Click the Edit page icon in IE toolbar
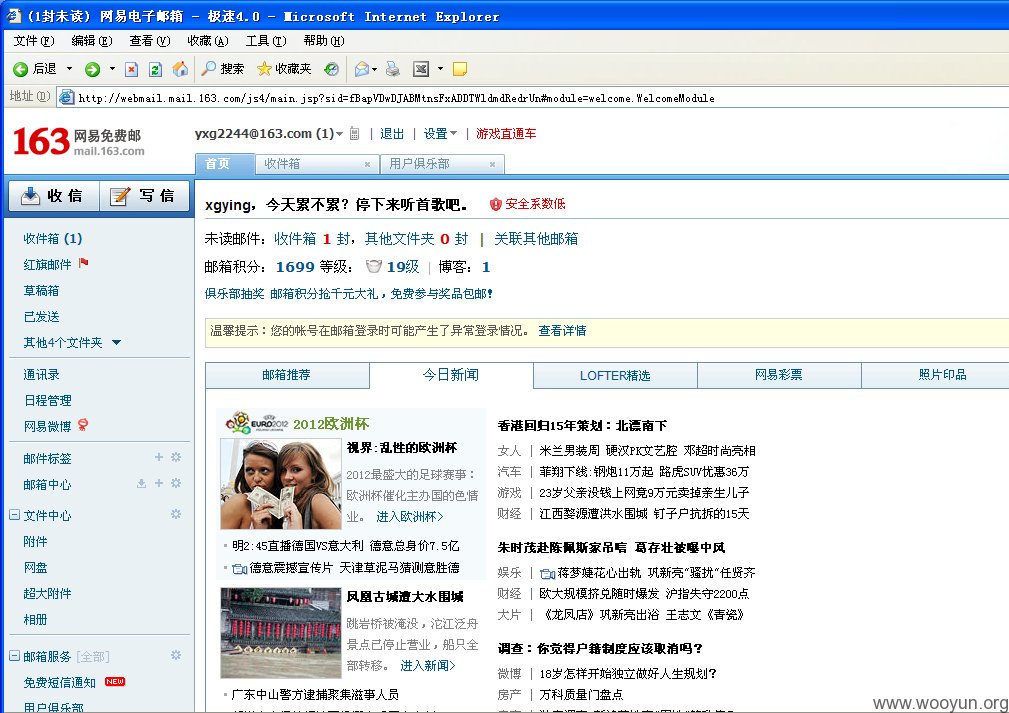The image size is (1009, 713). coord(421,69)
